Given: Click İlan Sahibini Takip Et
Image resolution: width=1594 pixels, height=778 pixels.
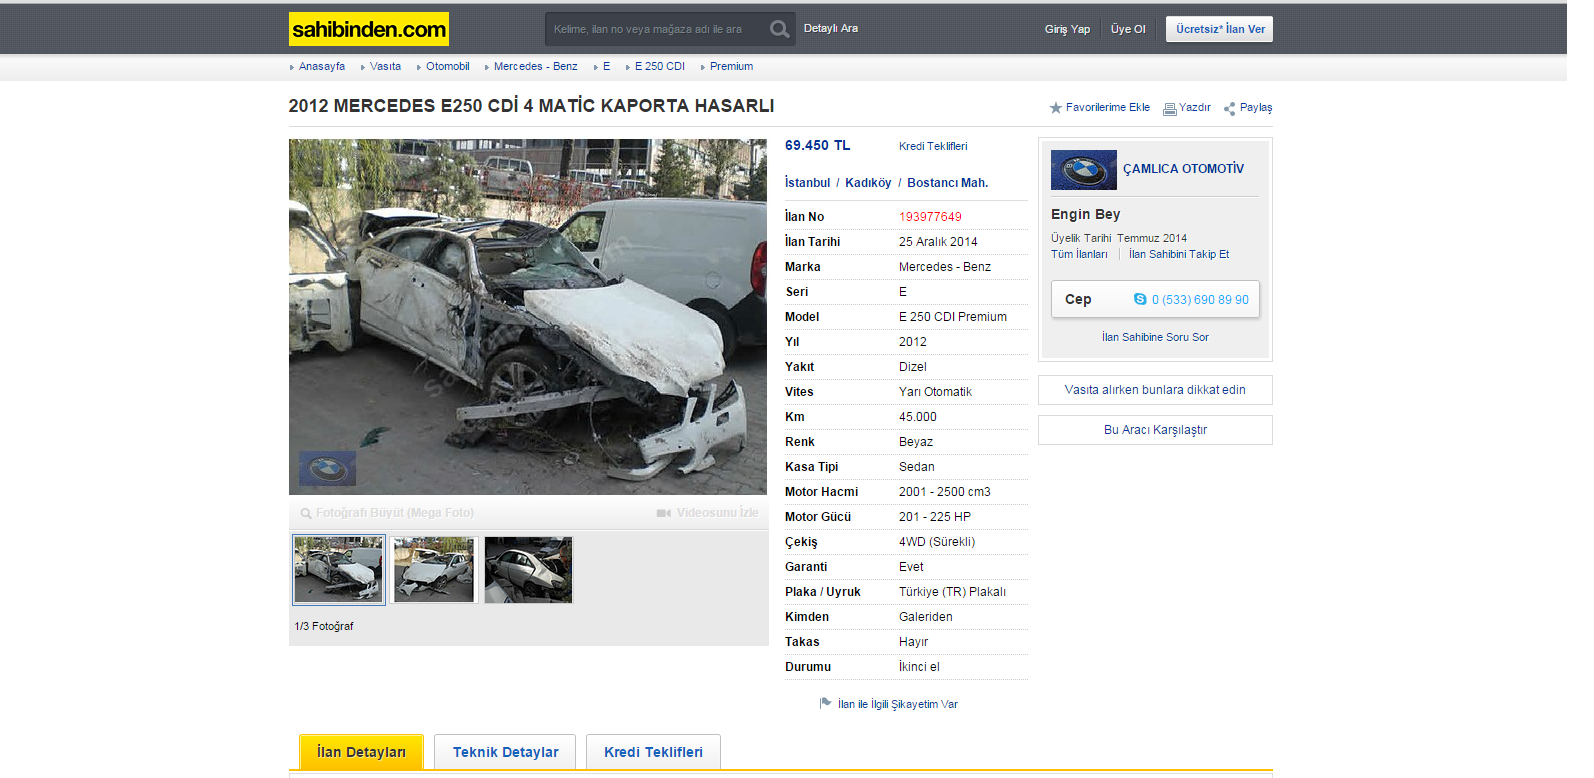Looking at the screenshot, I should 1179,254.
